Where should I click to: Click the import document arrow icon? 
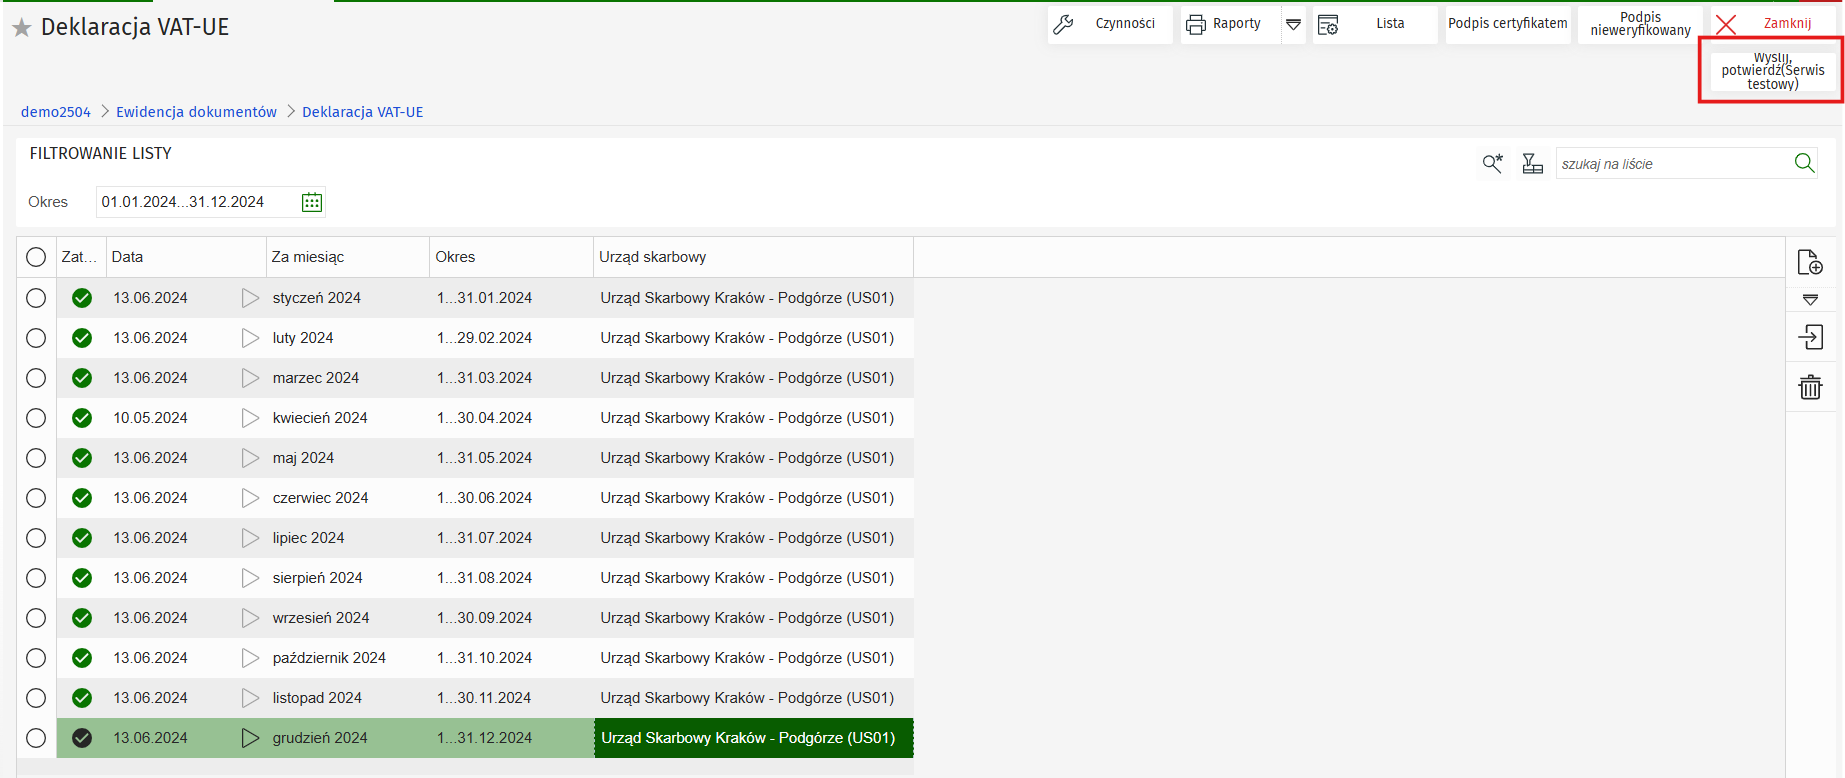pyautogui.click(x=1810, y=337)
